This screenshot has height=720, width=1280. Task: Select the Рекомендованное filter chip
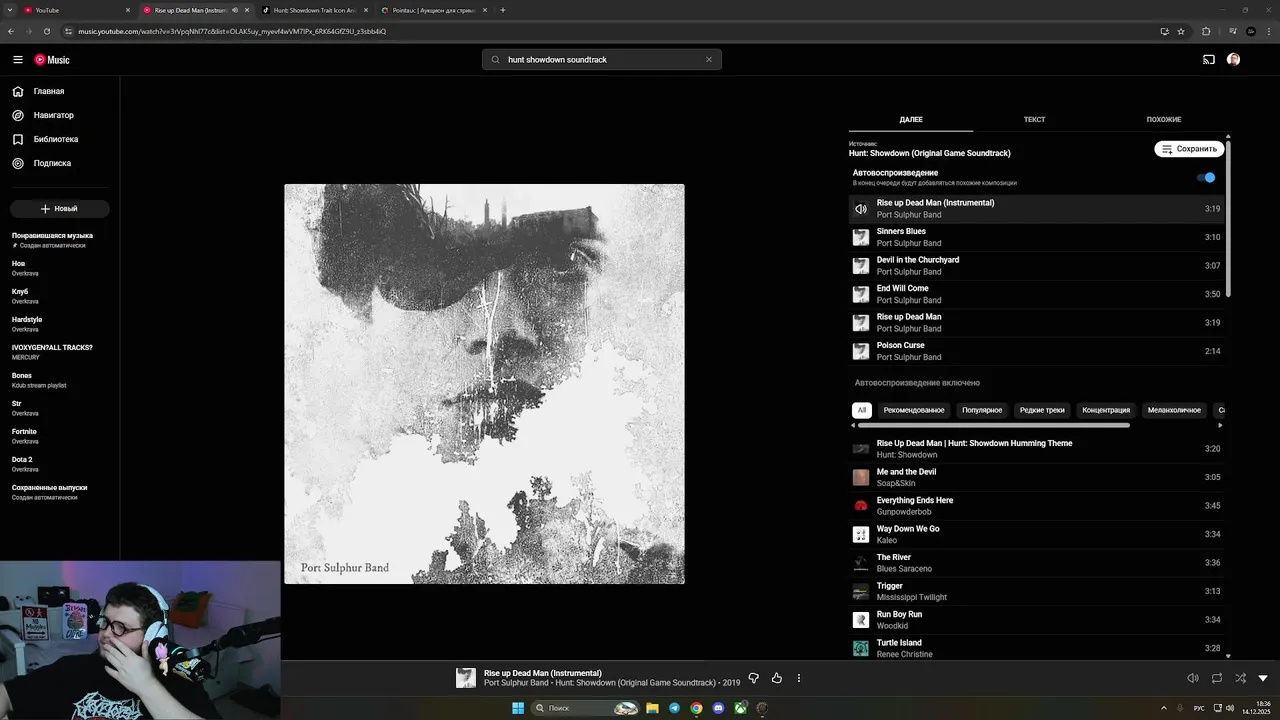914,410
